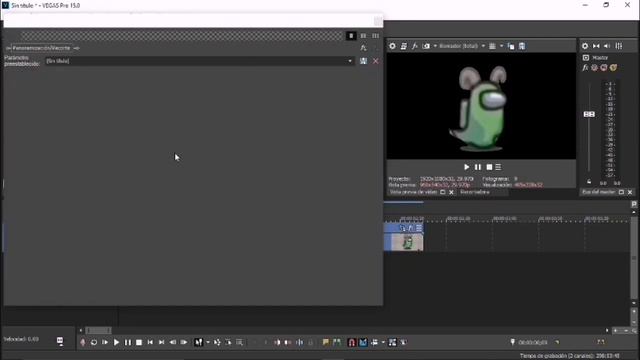Close the Vista previa de vídeo tab

click(451, 192)
